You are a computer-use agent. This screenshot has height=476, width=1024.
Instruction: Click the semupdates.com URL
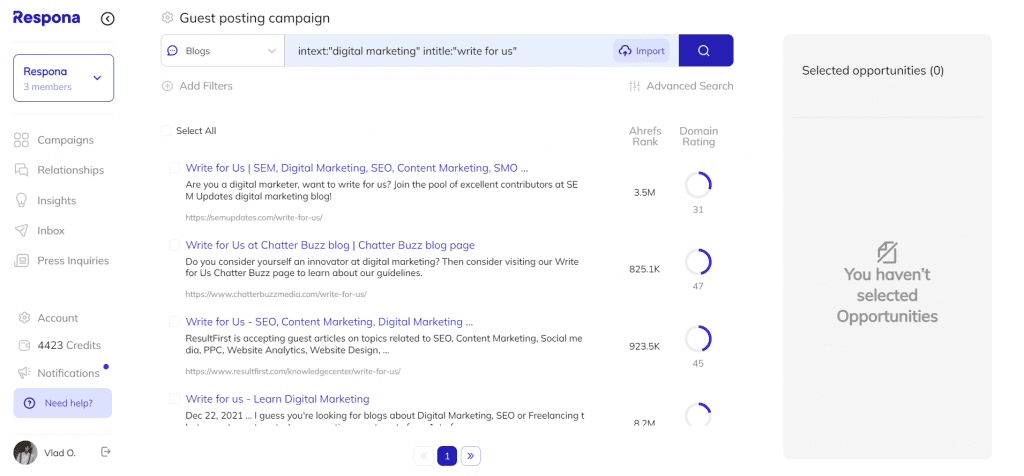tap(253, 217)
